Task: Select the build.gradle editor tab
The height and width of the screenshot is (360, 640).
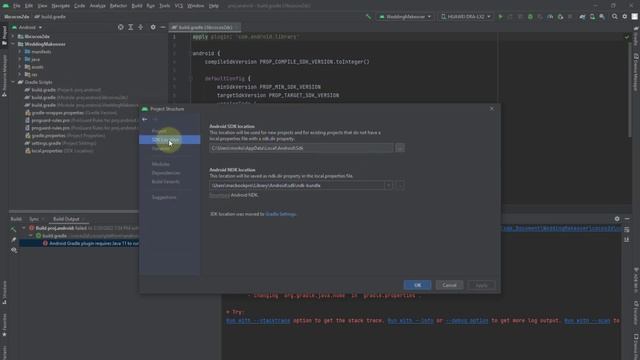Action: [x=205, y=27]
